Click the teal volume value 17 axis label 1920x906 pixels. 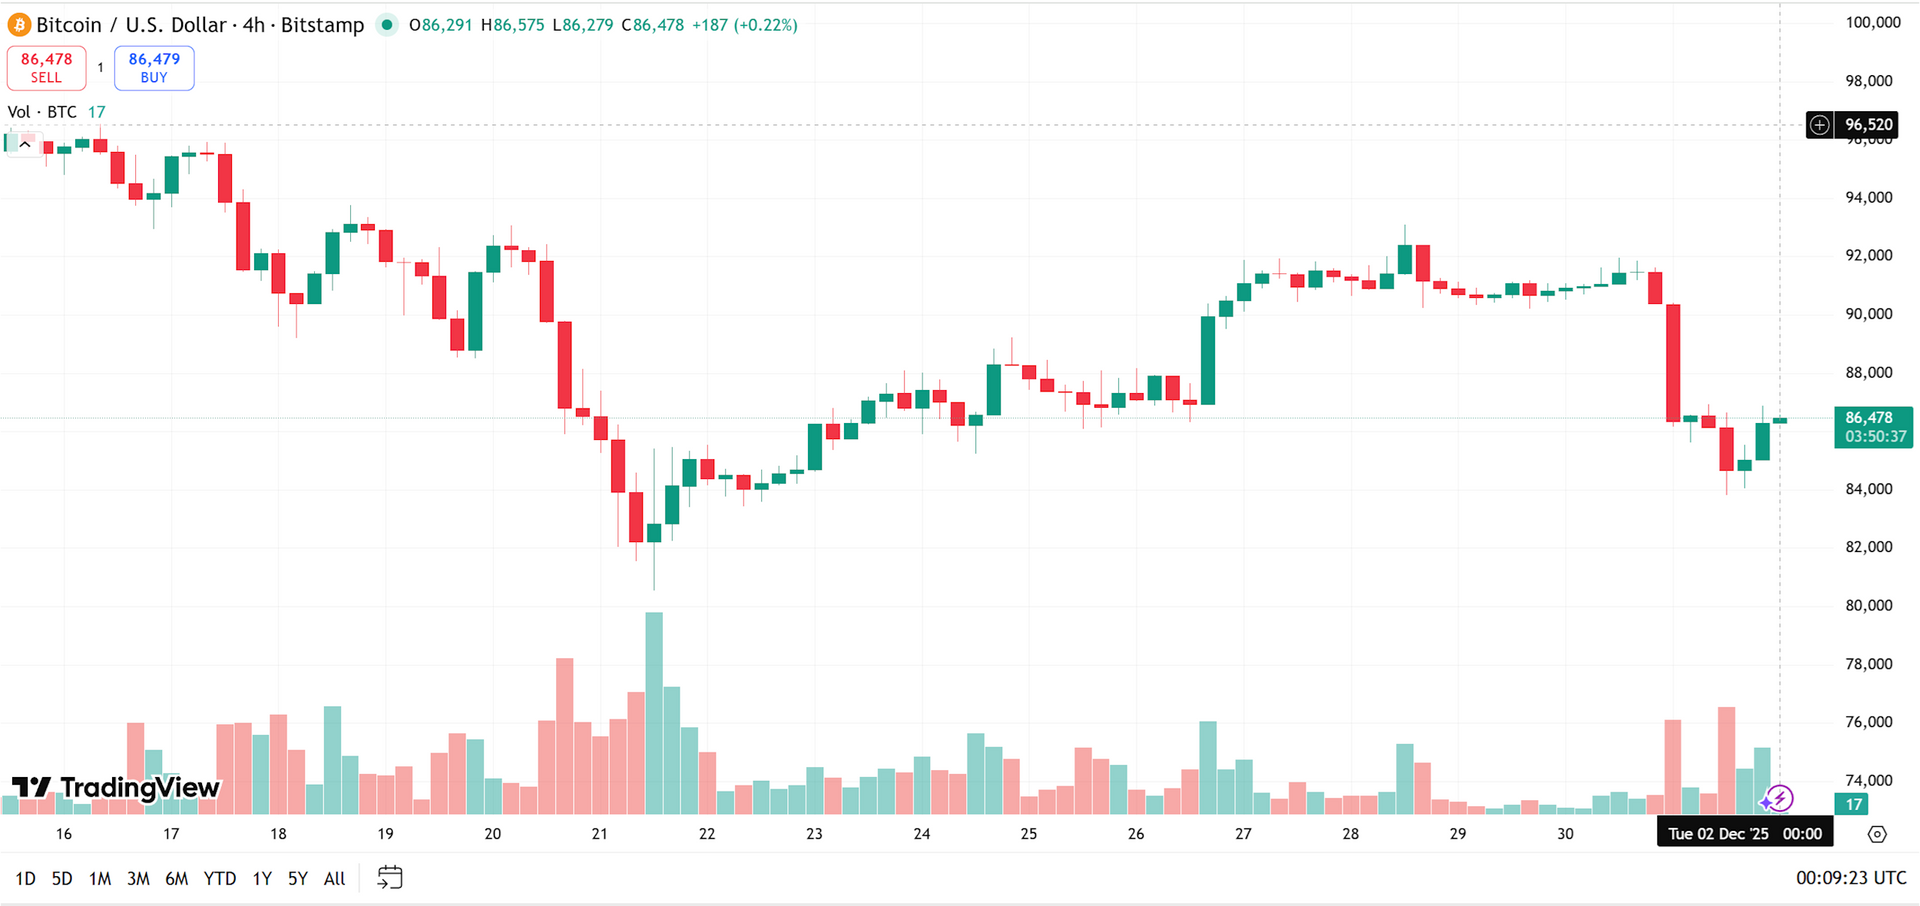(1853, 804)
